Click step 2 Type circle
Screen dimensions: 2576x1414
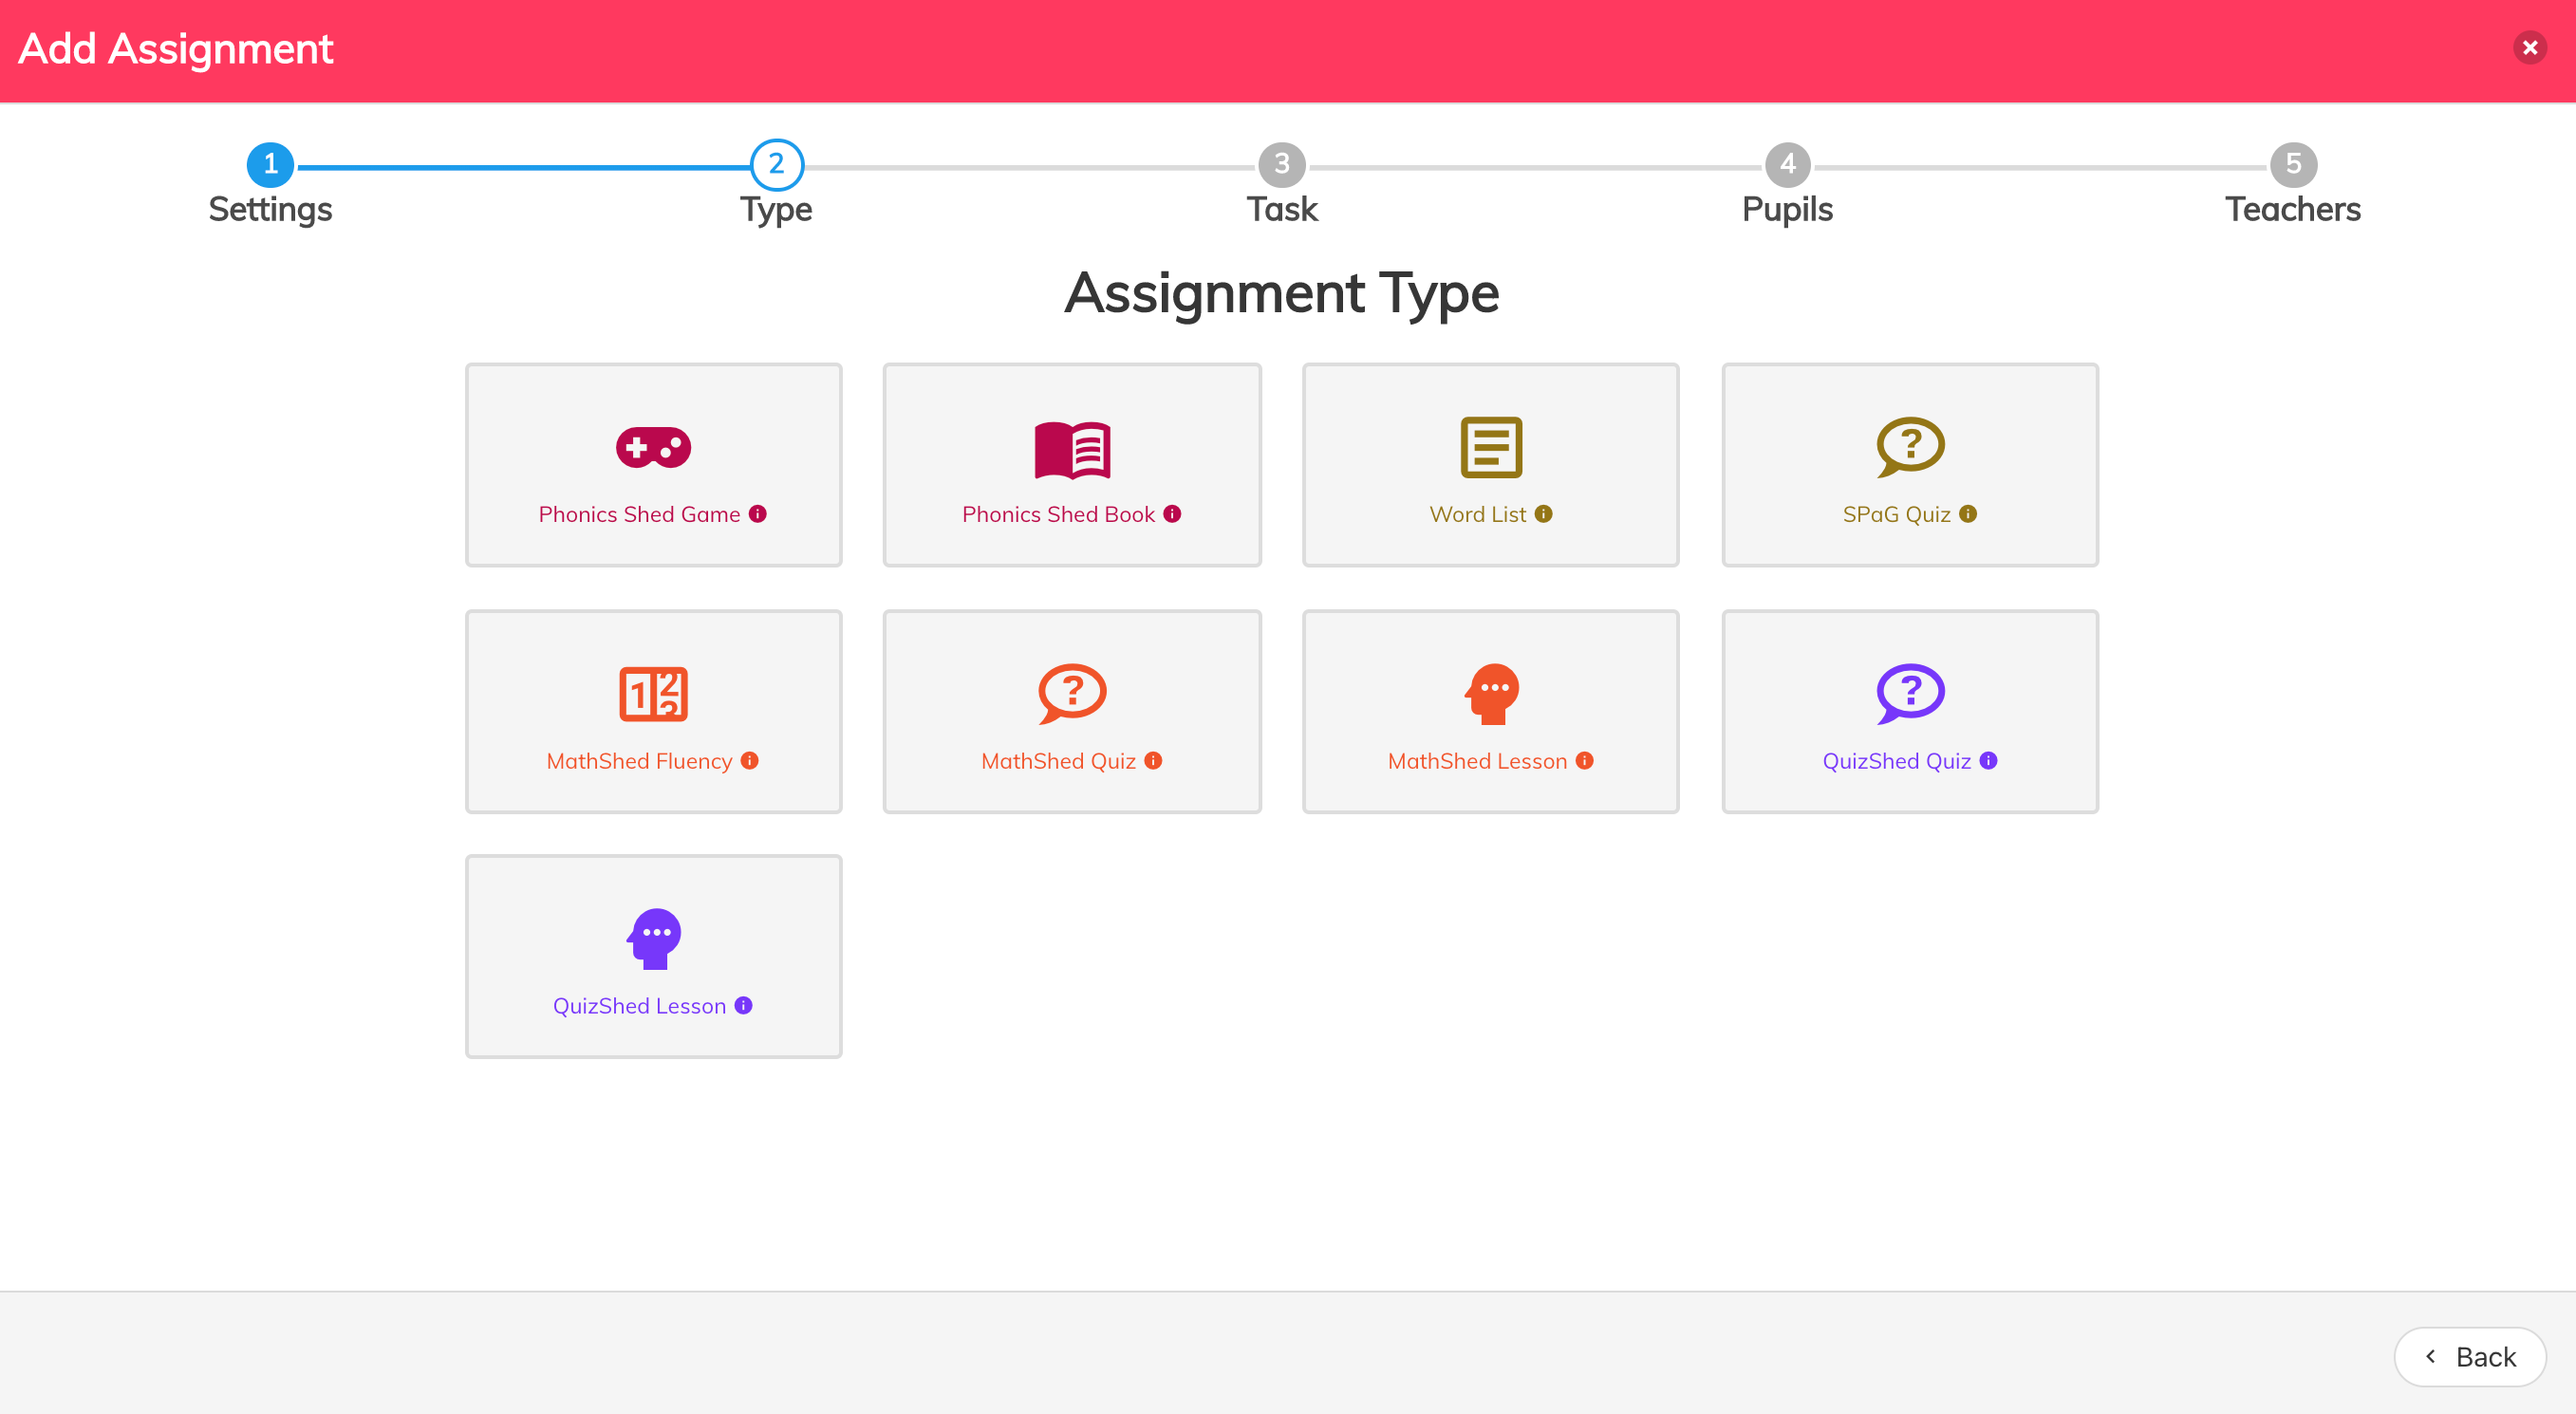[x=776, y=165]
